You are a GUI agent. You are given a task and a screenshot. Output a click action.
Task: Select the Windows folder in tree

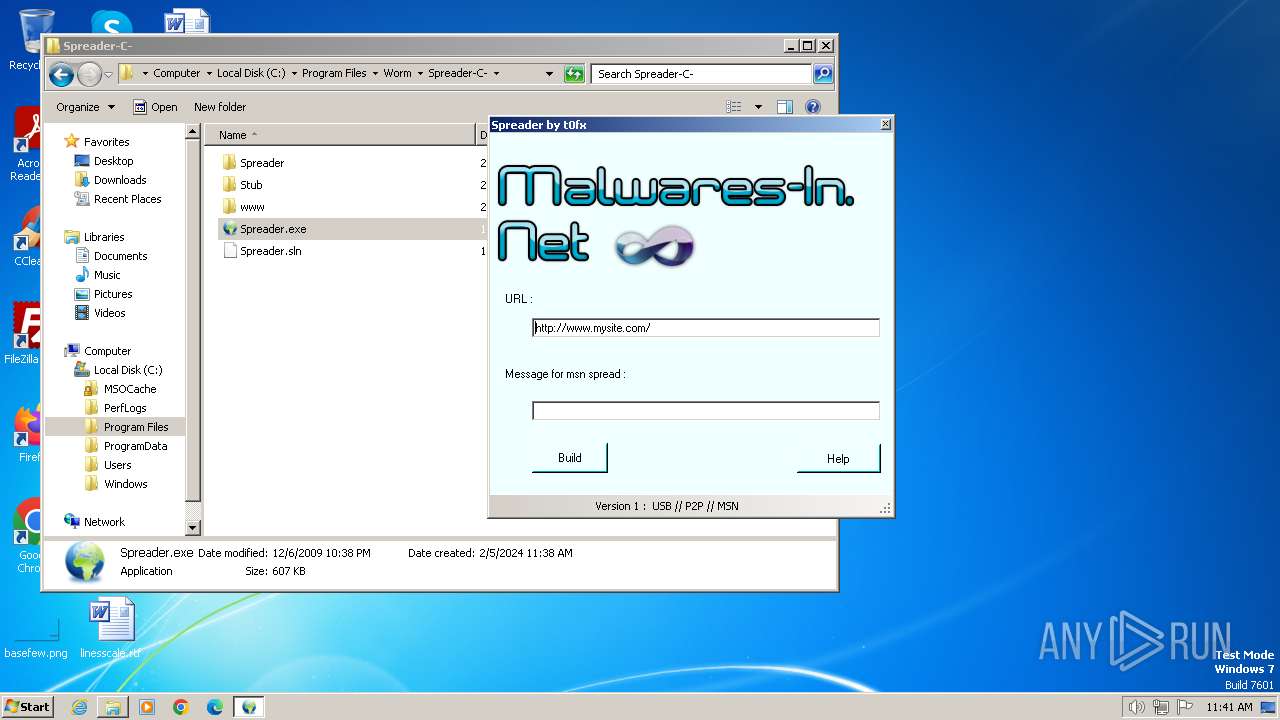(x=125, y=484)
